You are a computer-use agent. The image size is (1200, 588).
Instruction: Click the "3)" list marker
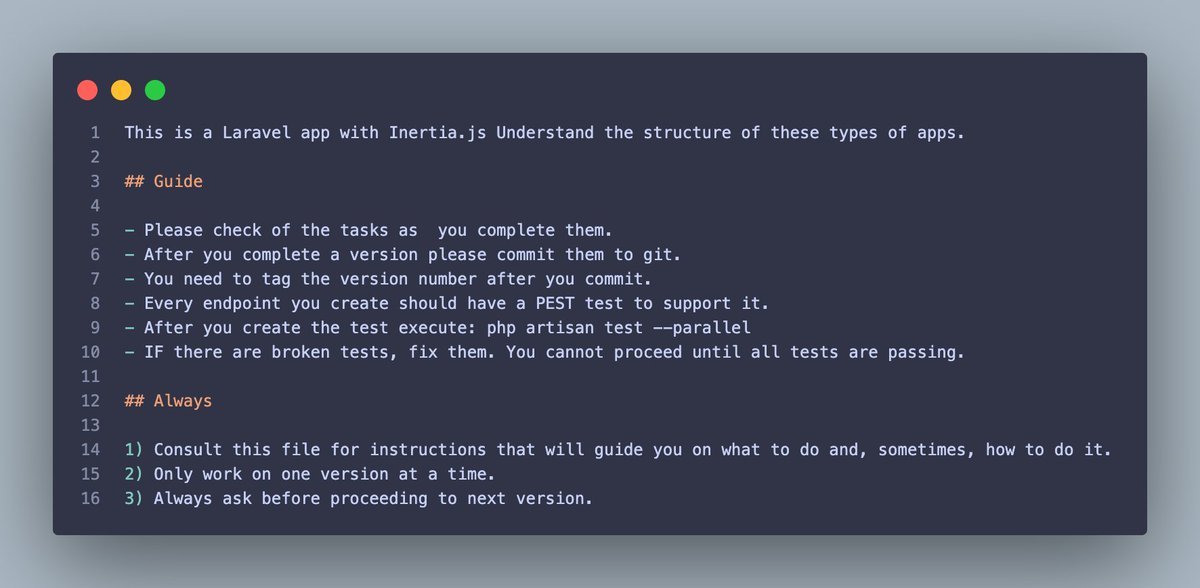pyautogui.click(x=134, y=498)
